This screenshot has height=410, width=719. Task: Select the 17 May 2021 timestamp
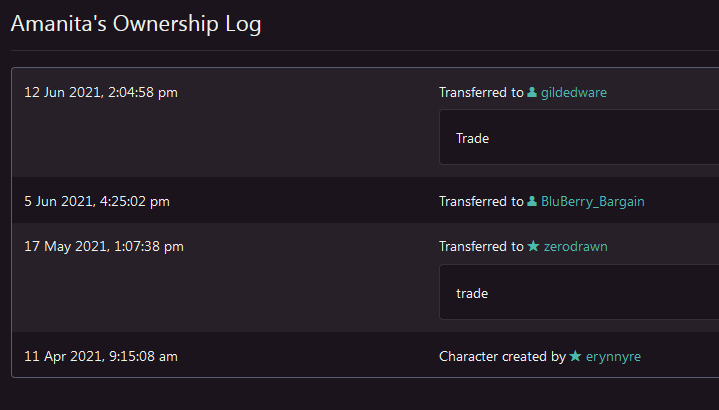click(104, 246)
